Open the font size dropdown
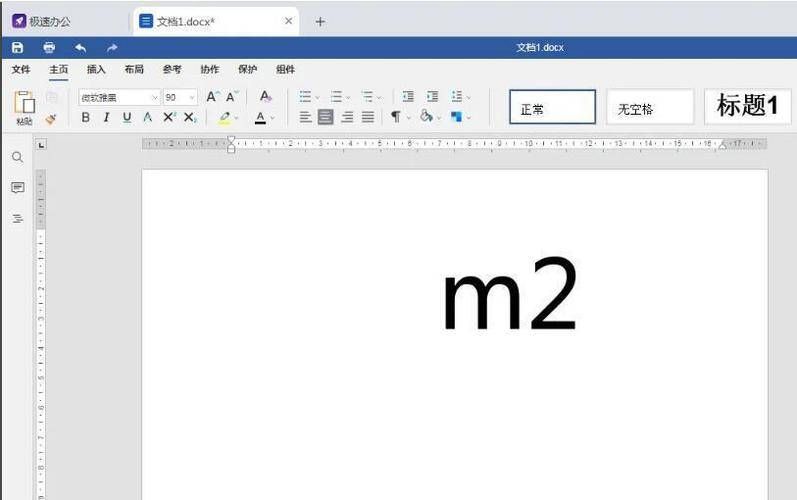This screenshot has width=797, height=500. (x=192, y=98)
